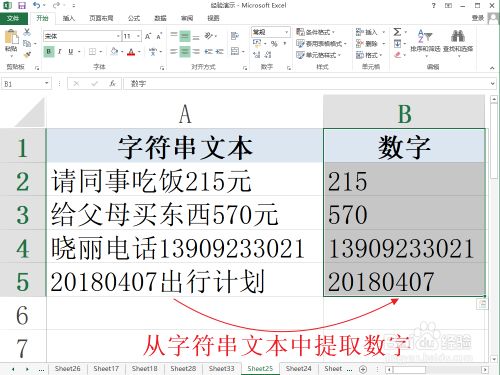Toggle Underline formatting button
The image size is (500, 375).
click(71, 52)
